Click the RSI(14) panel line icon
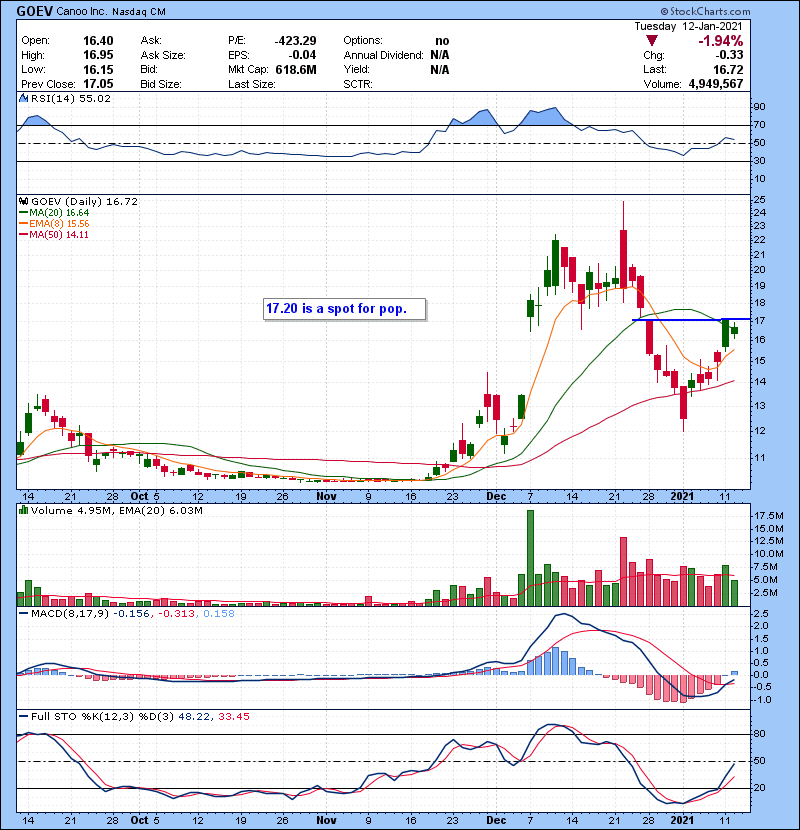The image size is (800, 830). click(x=23, y=98)
